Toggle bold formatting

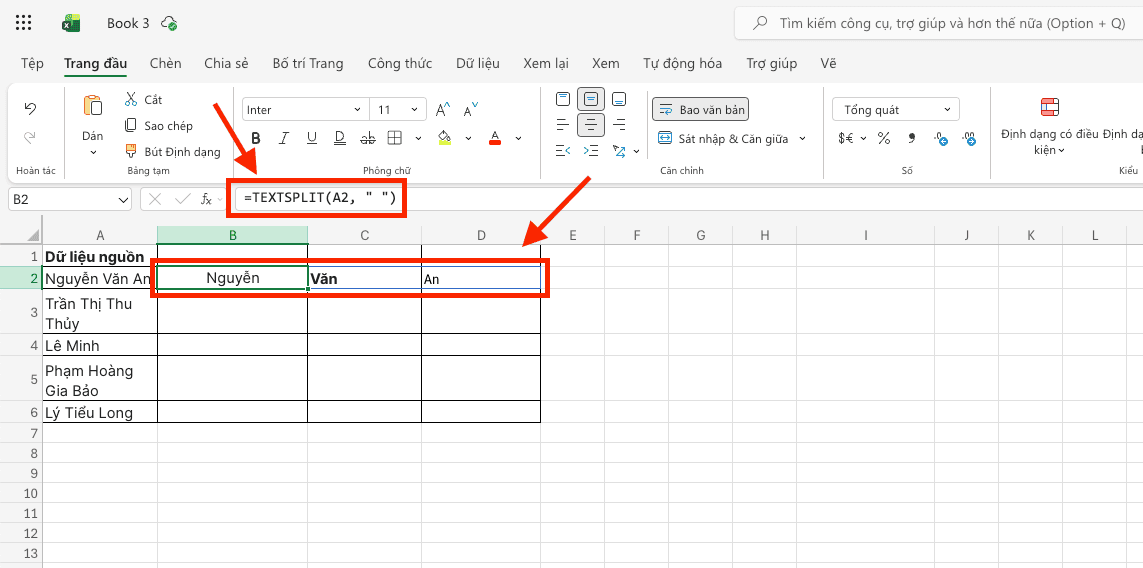pyautogui.click(x=256, y=138)
